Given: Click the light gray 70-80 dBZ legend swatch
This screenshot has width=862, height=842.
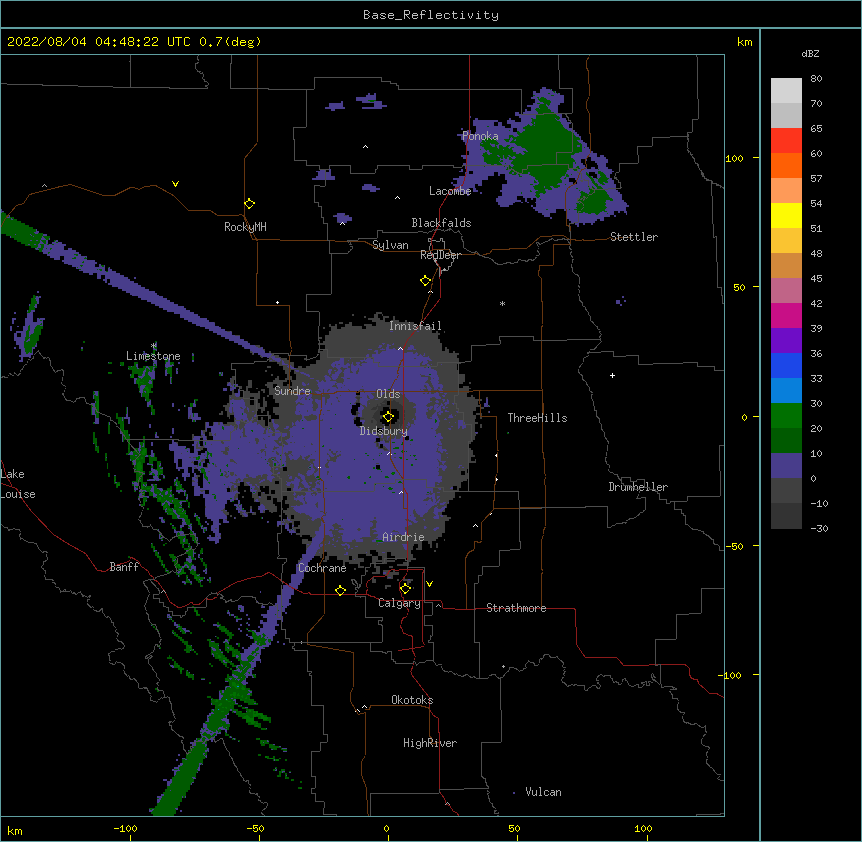Looking at the screenshot, I should [x=786, y=91].
